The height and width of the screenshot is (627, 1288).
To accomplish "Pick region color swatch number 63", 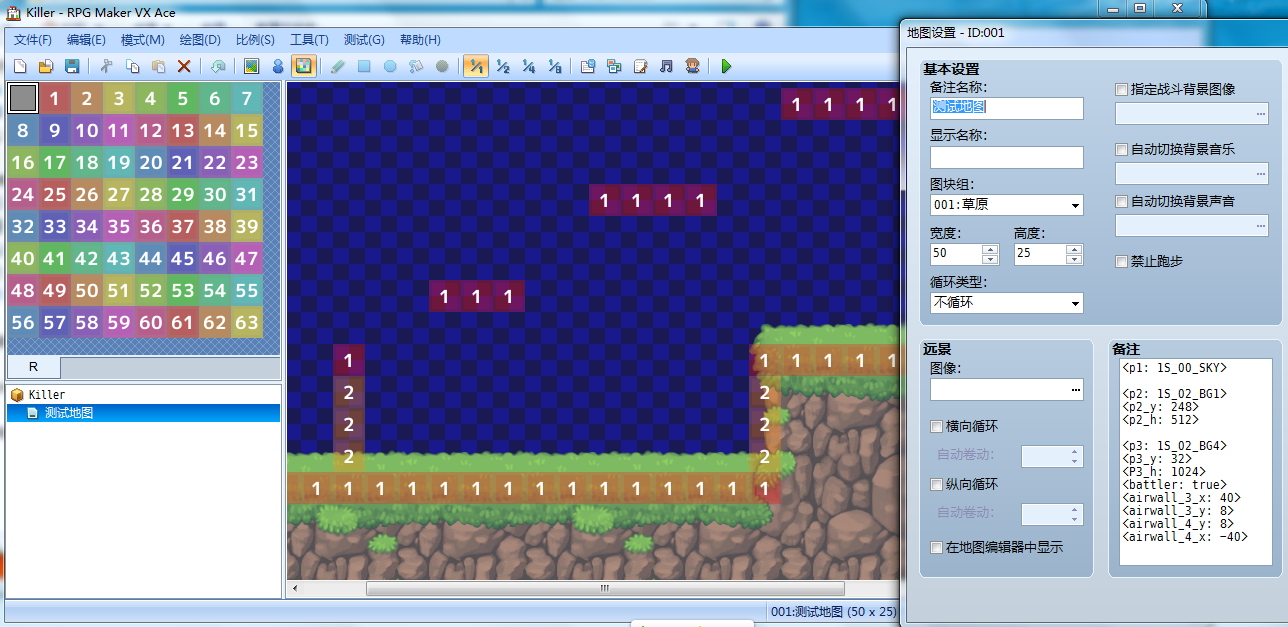I will pyautogui.click(x=247, y=323).
